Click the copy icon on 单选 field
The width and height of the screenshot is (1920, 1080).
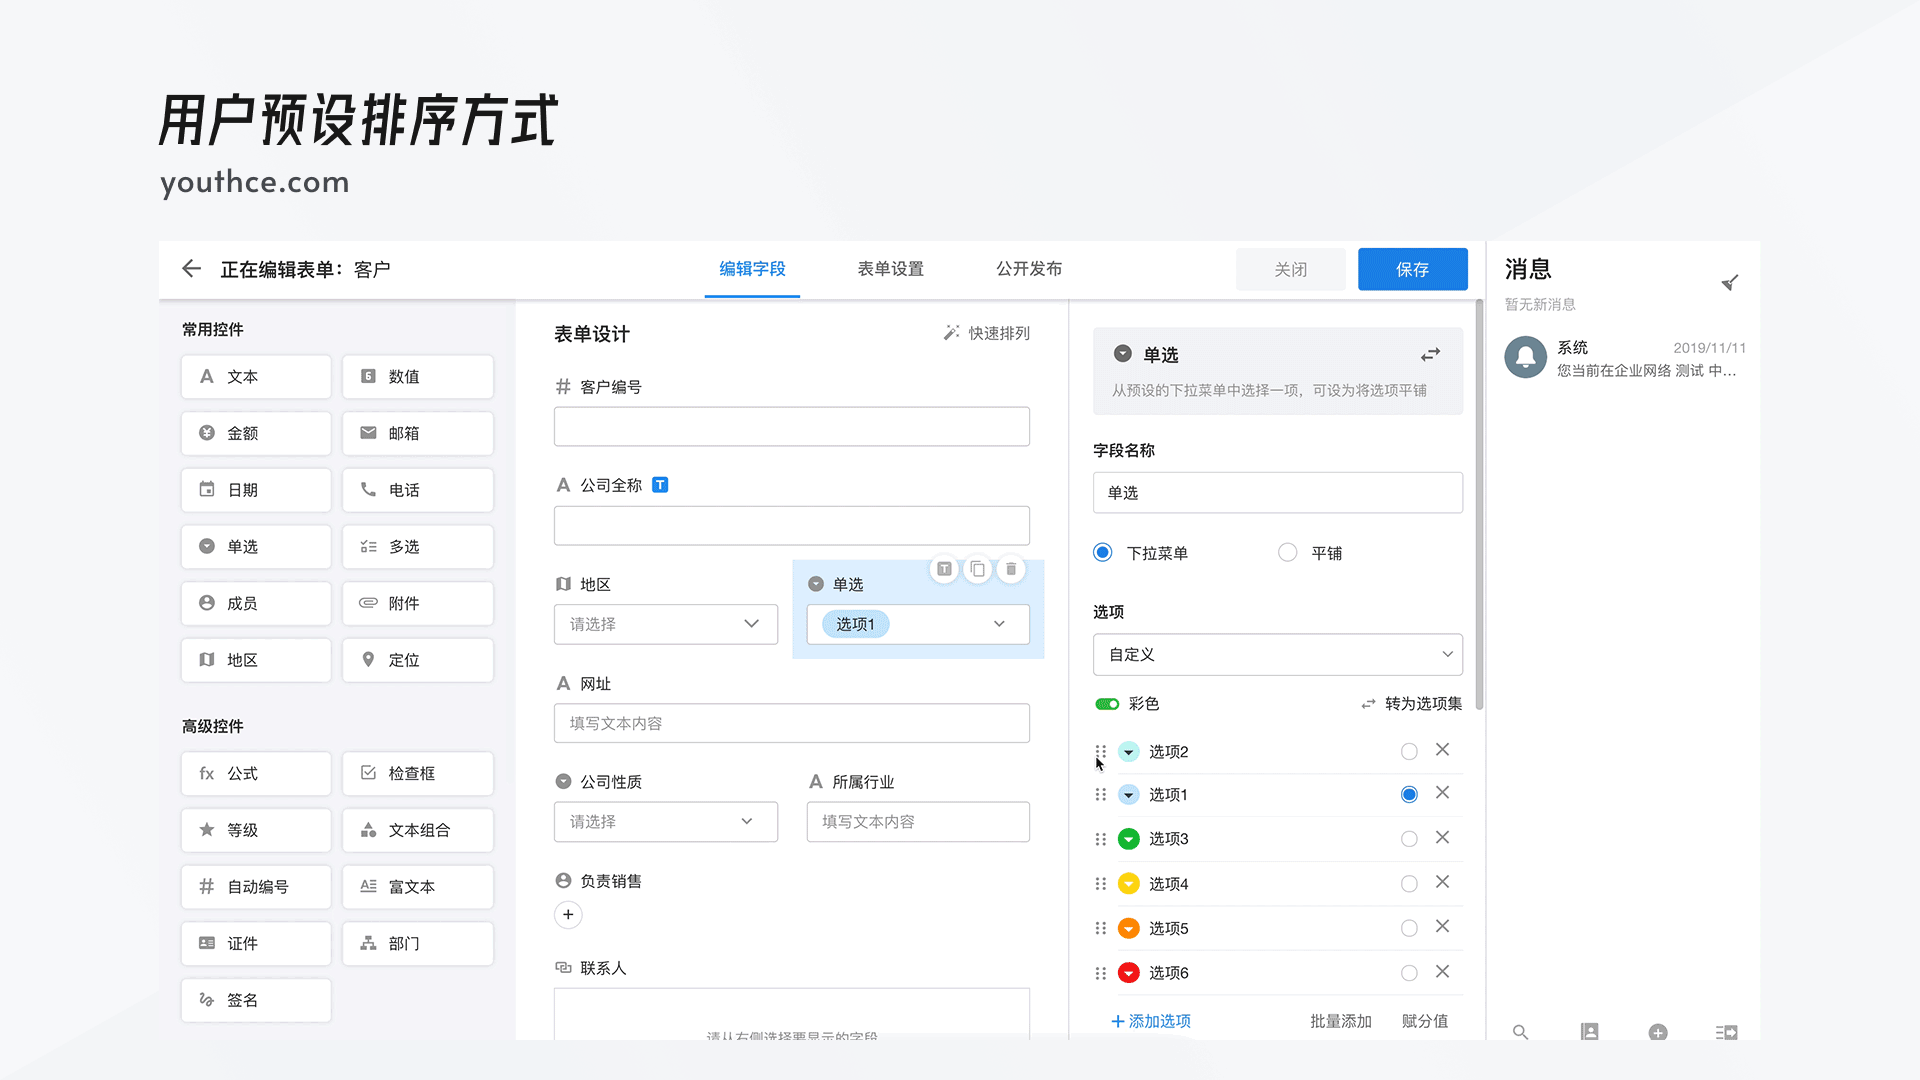(x=977, y=569)
